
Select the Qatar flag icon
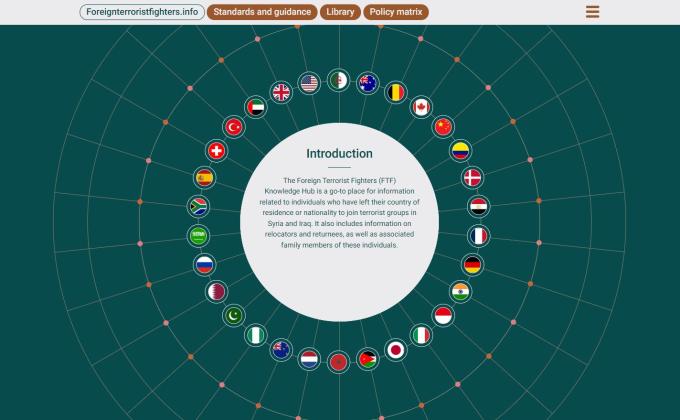[x=216, y=292]
